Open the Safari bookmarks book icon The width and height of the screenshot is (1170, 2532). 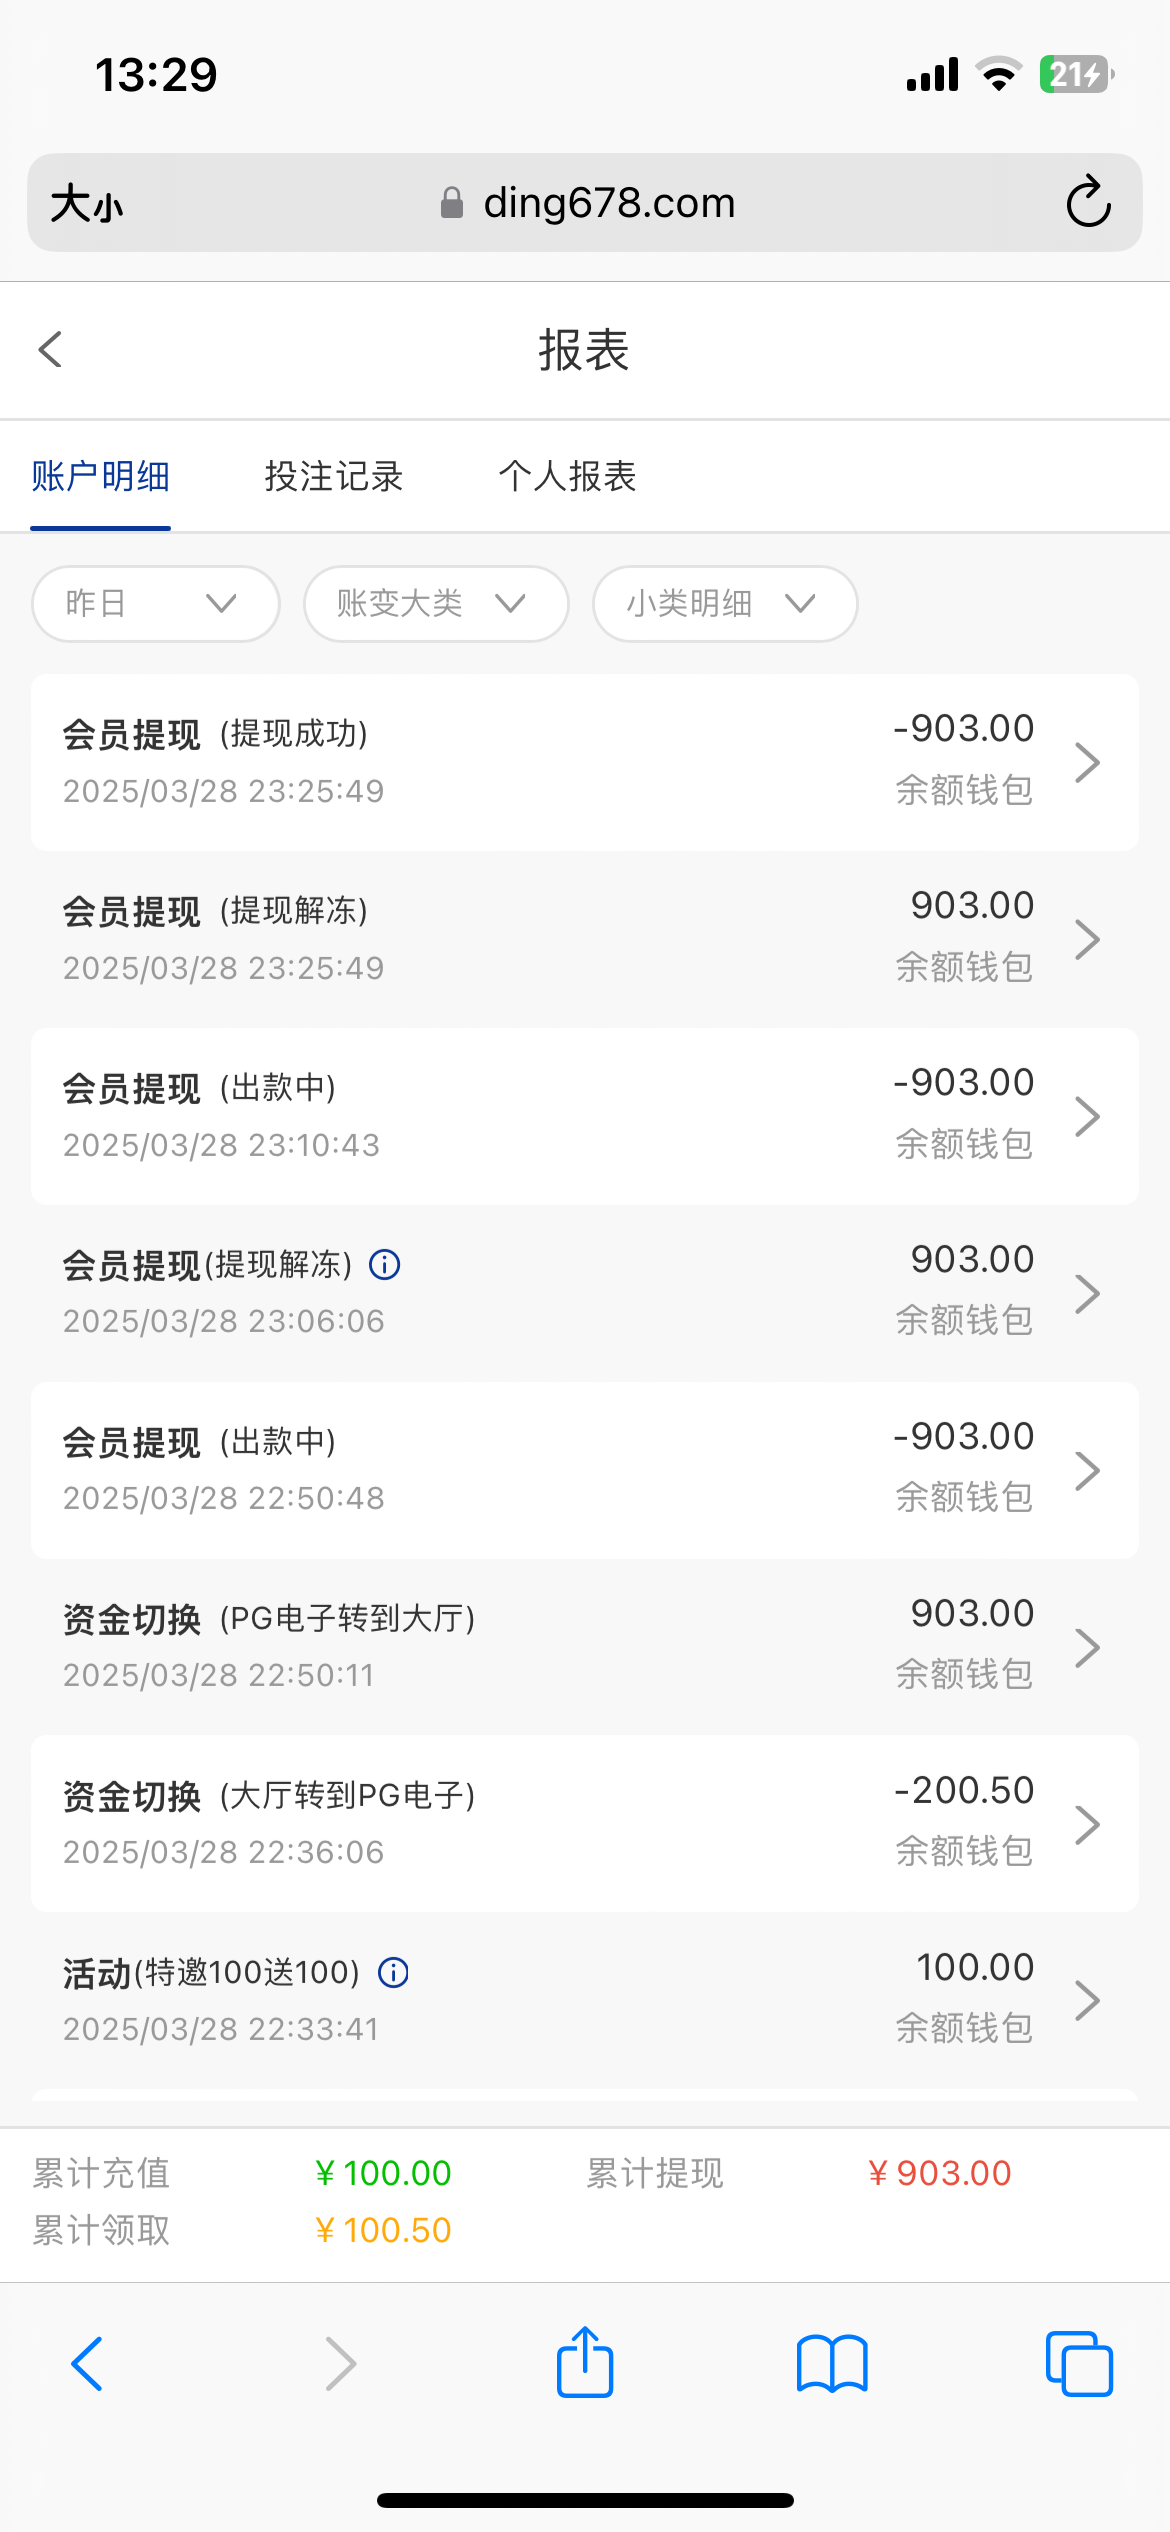832,2363
